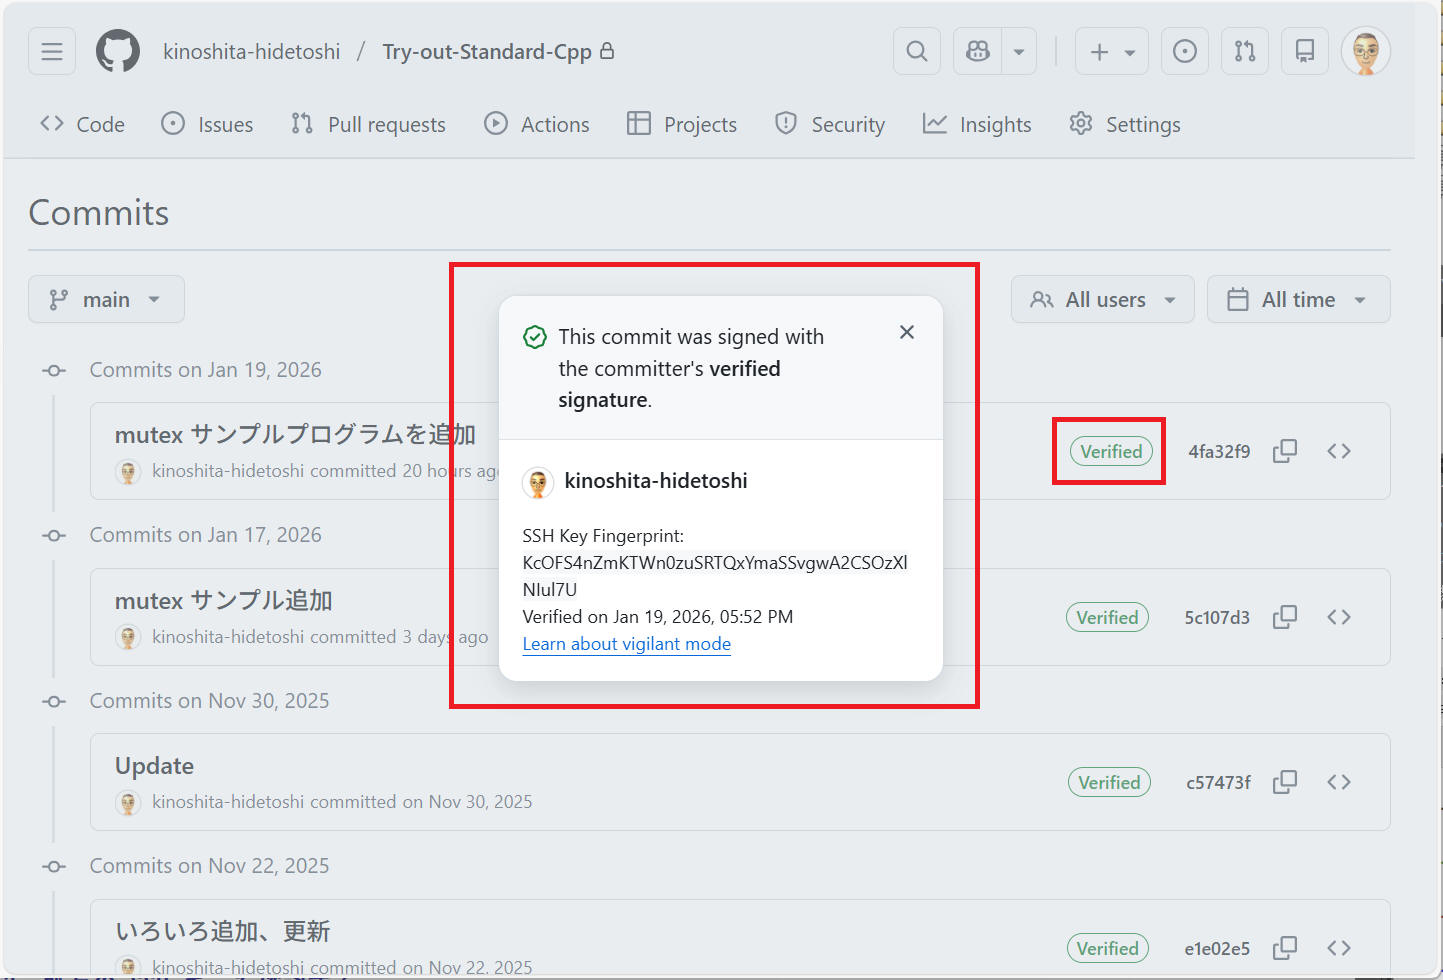Open the GitHub homepage via the logo
This screenshot has height=980, width=1443.
(117, 51)
